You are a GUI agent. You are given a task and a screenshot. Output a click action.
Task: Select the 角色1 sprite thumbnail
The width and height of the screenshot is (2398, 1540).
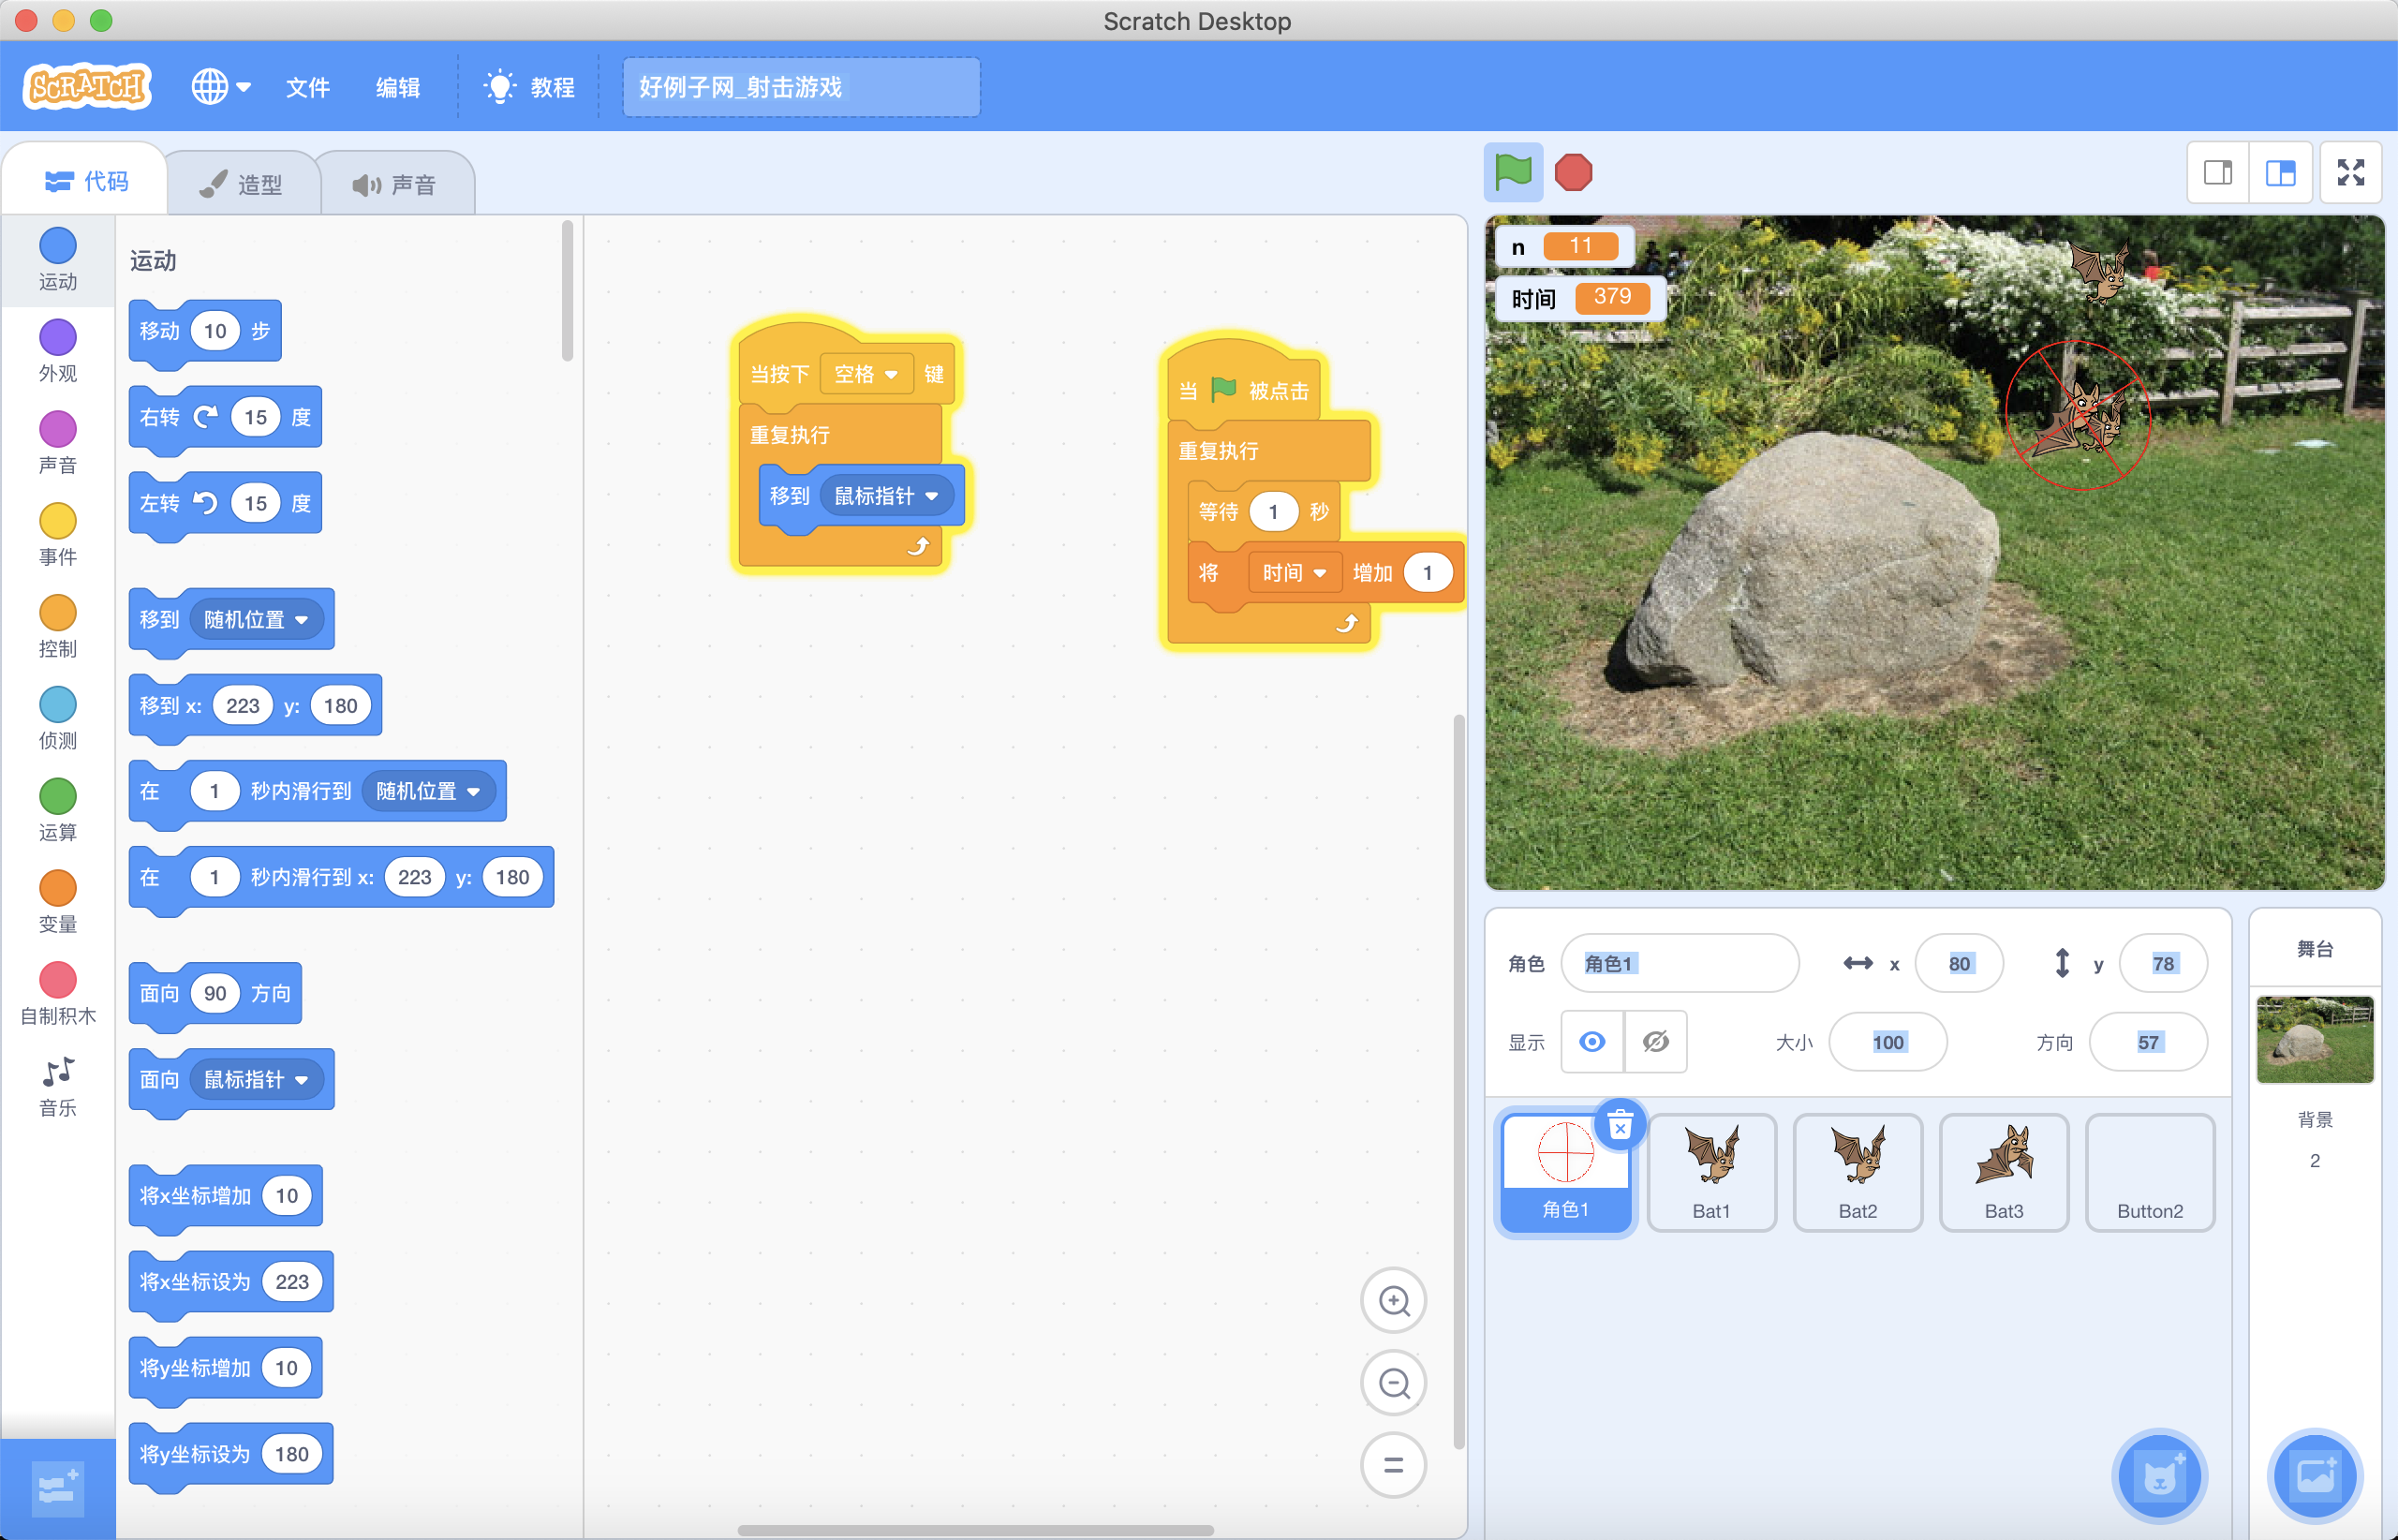1565,1174
